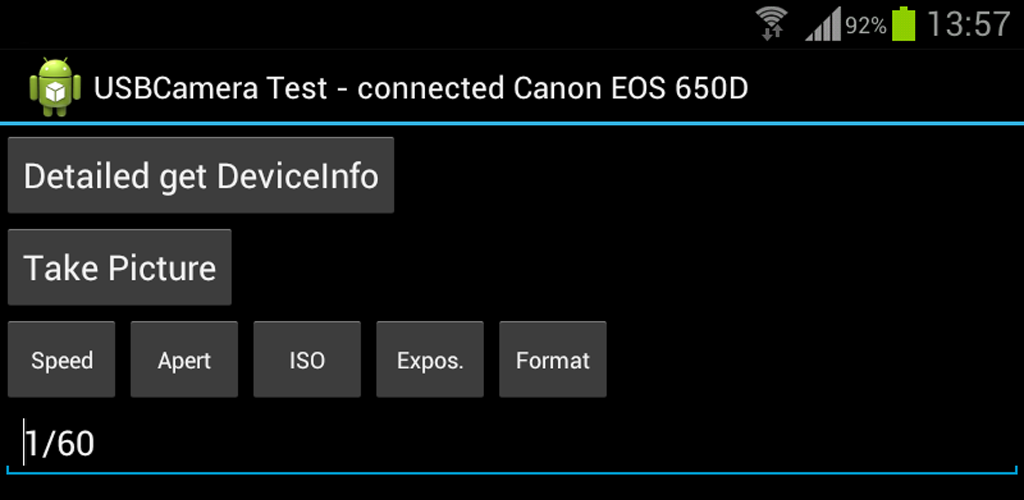Open the Format button

552,359
